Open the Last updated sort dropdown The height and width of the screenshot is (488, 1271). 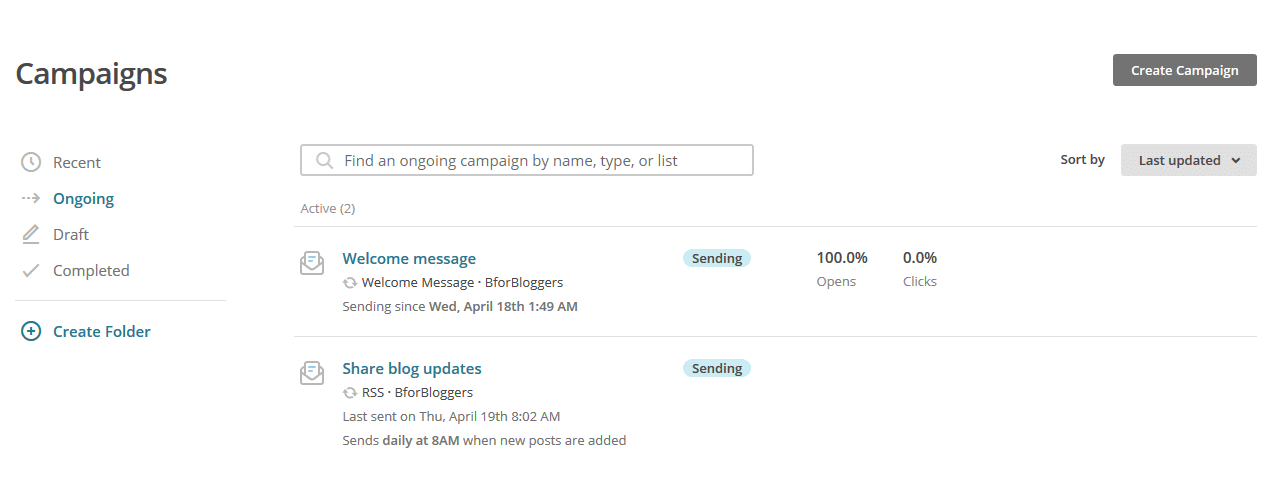tap(1189, 160)
